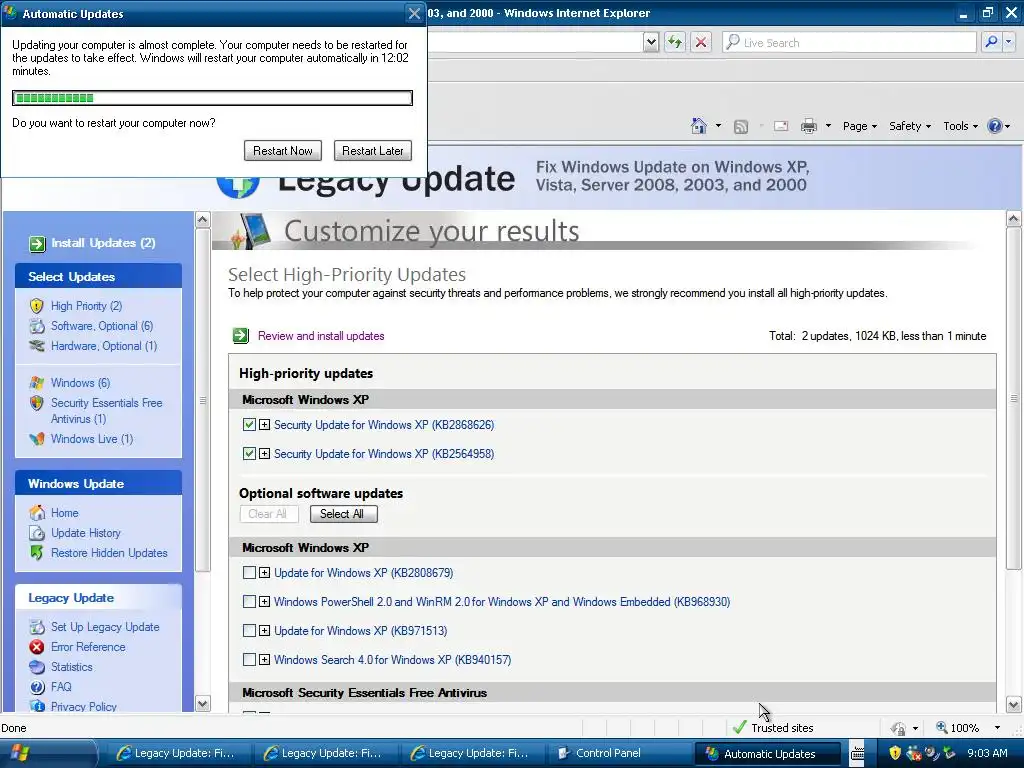Image resolution: width=1024 pixels, height=768 pixels.
Task: Open Security Update KB2868626 link
Action: click(x=384, y=424)
